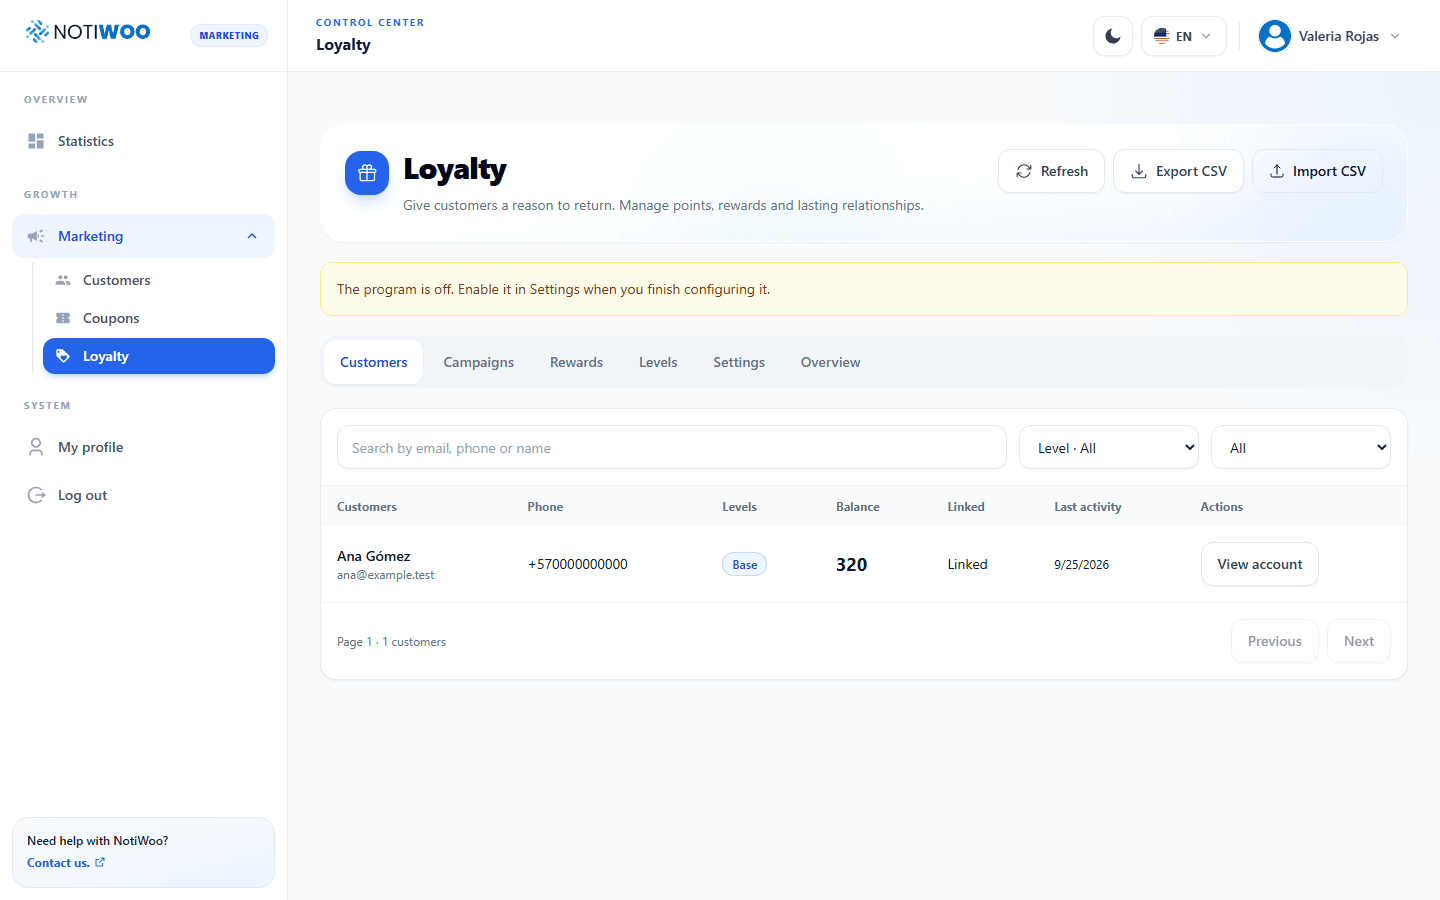Click the customer search input field
1440x900 pixels.
click(x=672, y=448)
